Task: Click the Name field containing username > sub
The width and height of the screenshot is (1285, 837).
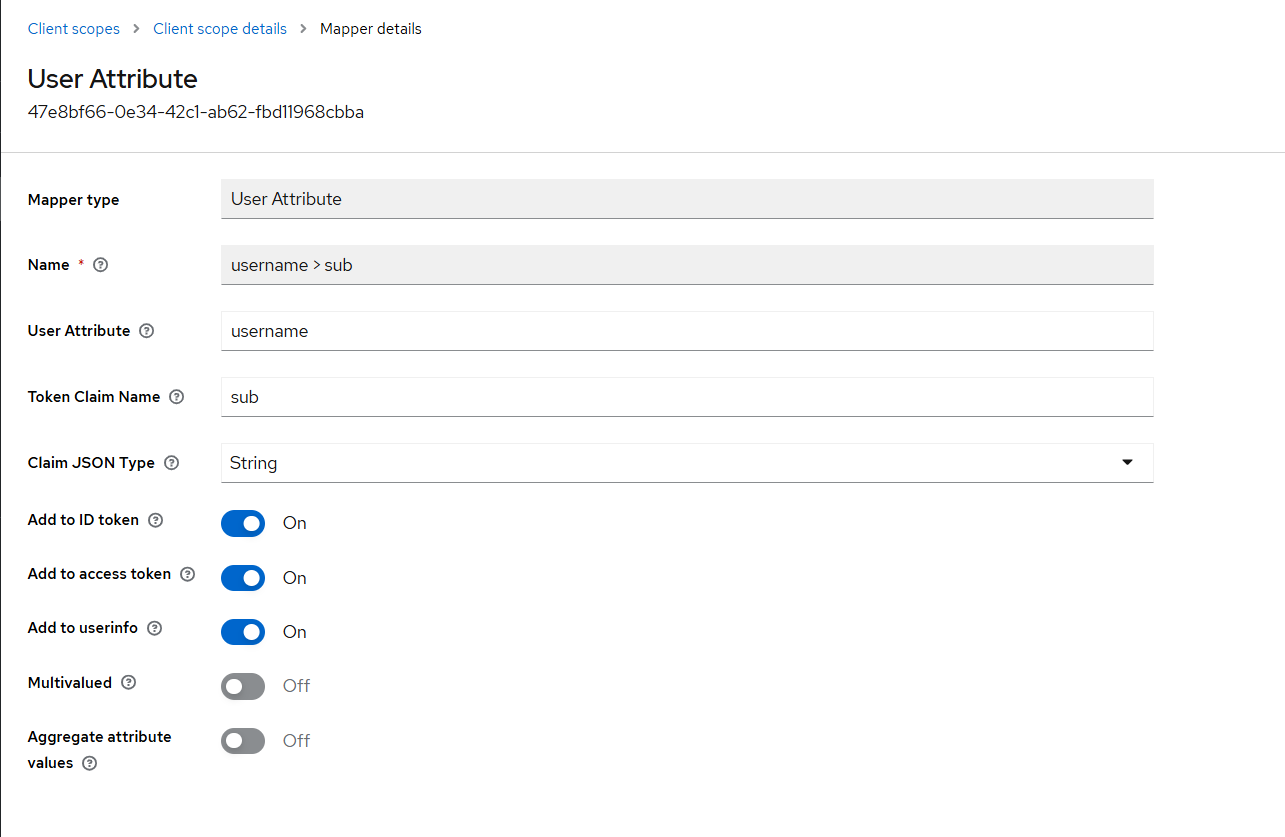Action: [686, 265]
